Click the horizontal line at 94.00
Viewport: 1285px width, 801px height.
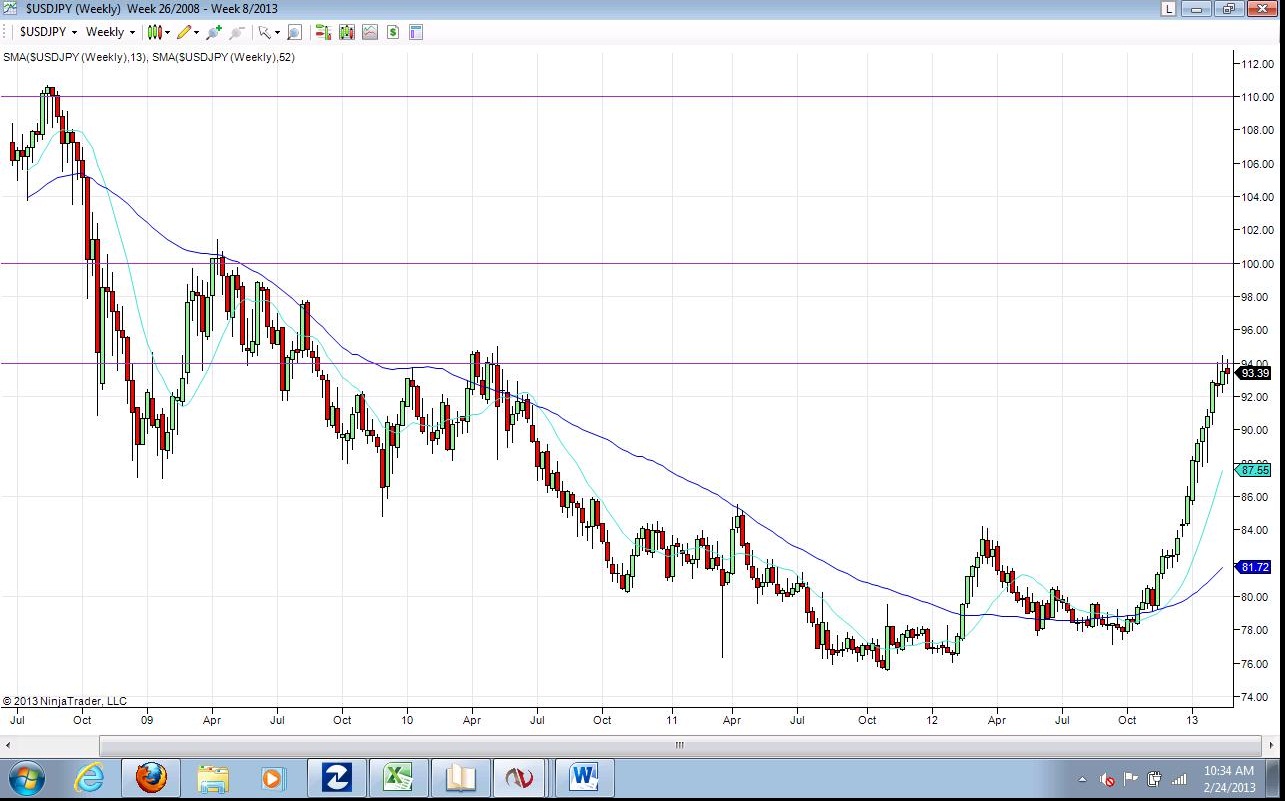[616, 364]
